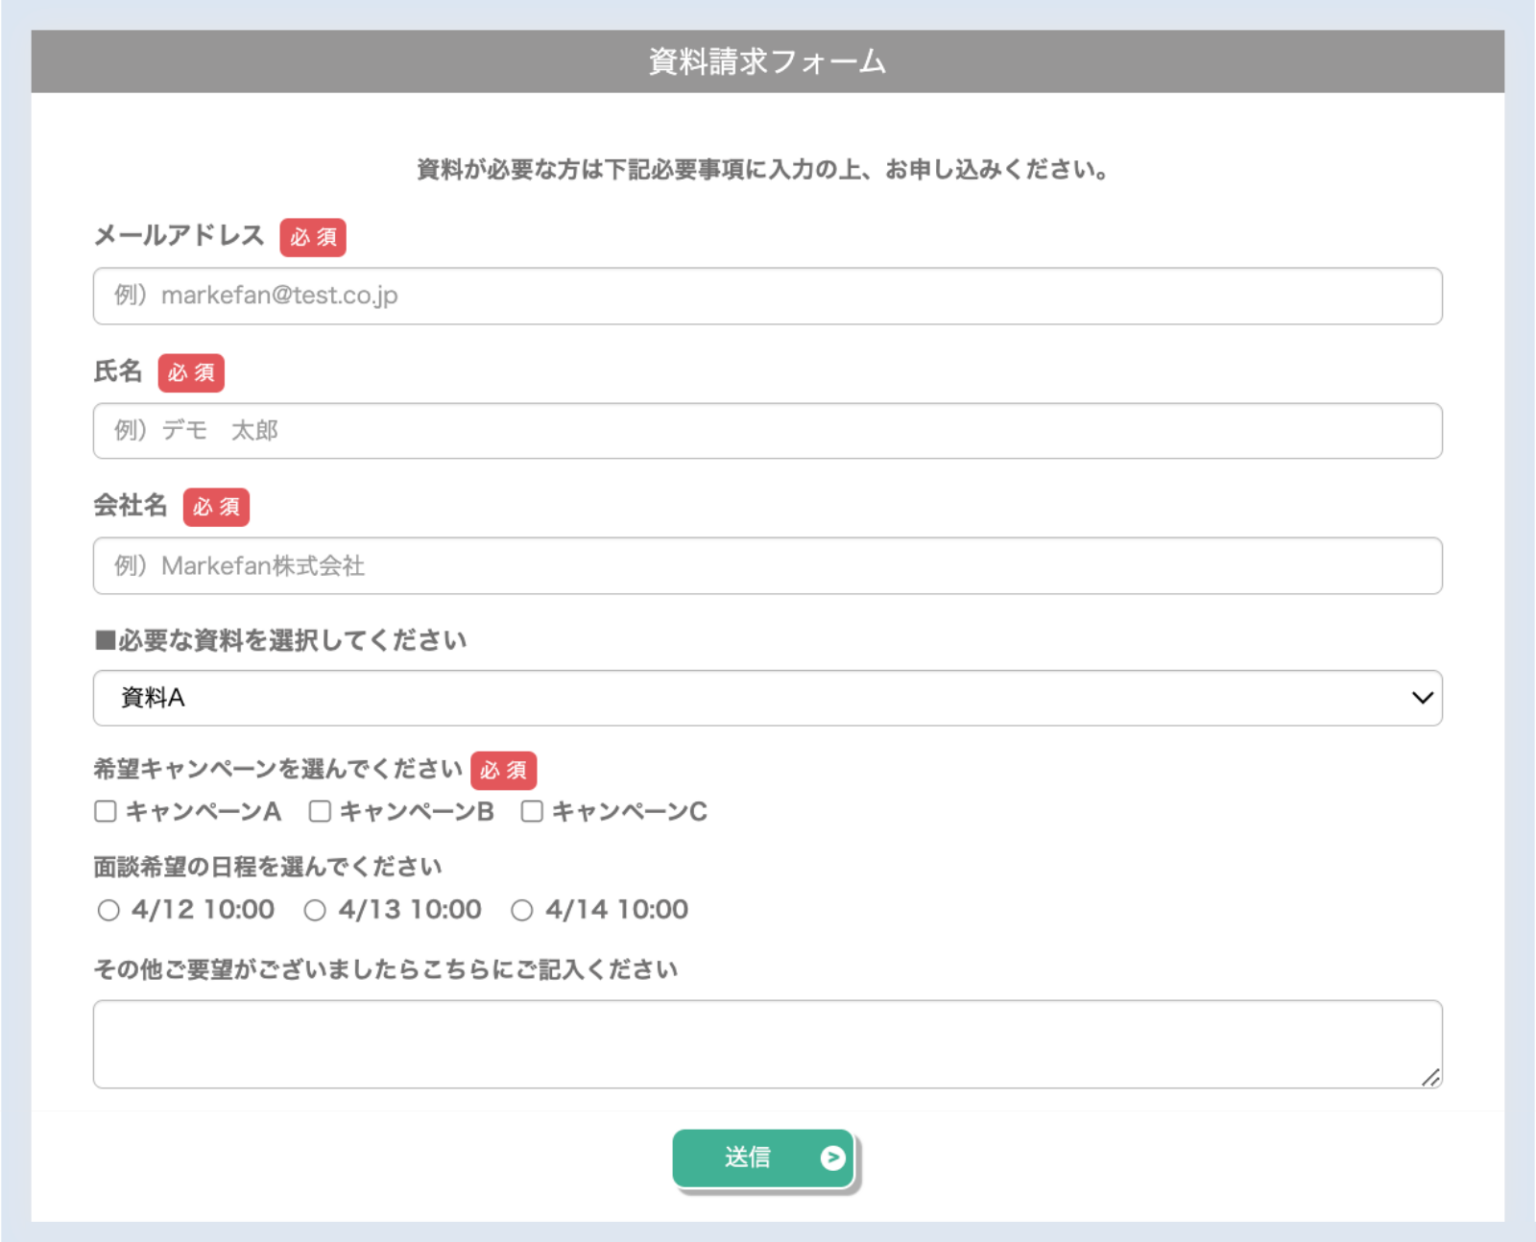Click the 必須 badge beside 希望キャンペーン
1536x1242 pixels.
click(504, 770)
